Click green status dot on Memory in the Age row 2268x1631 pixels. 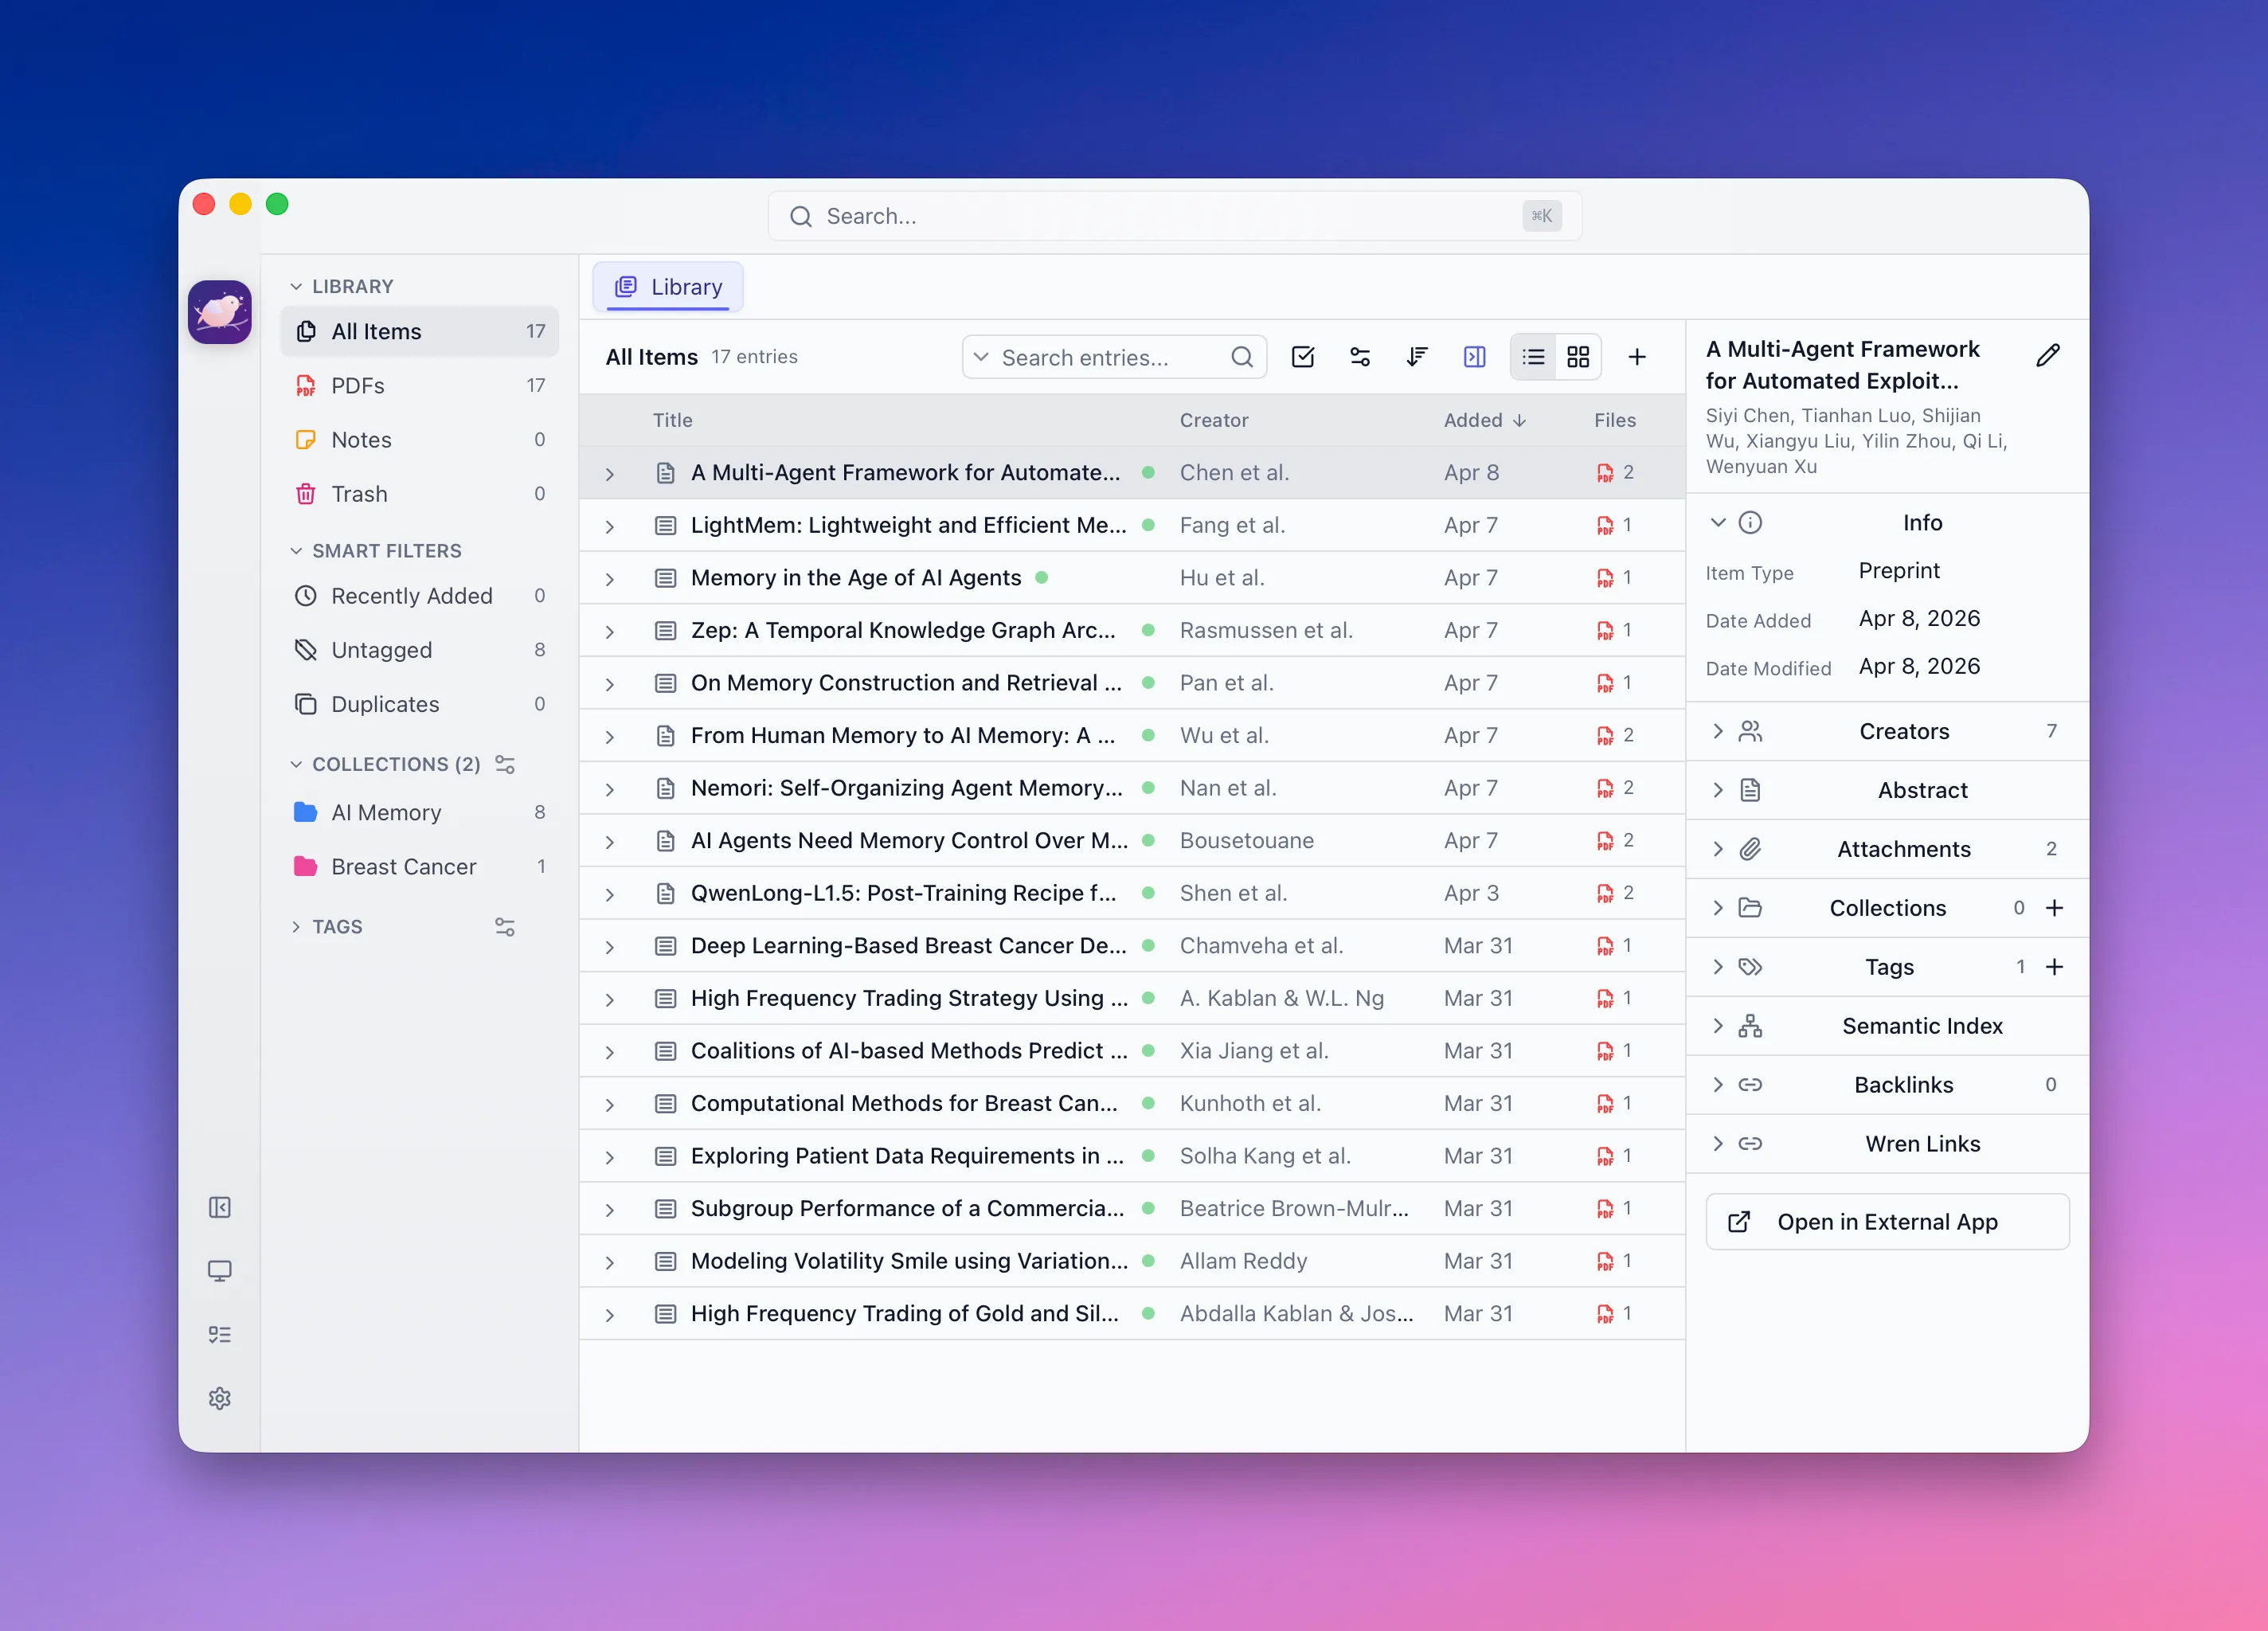pyautogui.click(x=1041, y=578)
